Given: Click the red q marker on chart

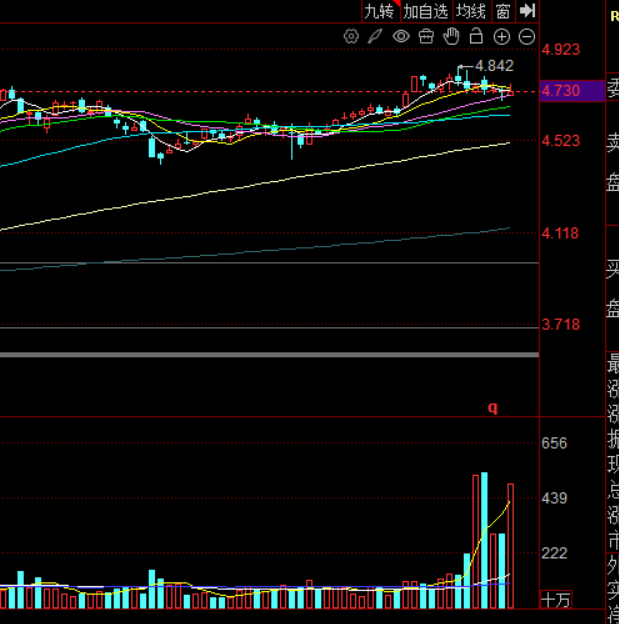Looking at the screenshot, I should point(493,408).
